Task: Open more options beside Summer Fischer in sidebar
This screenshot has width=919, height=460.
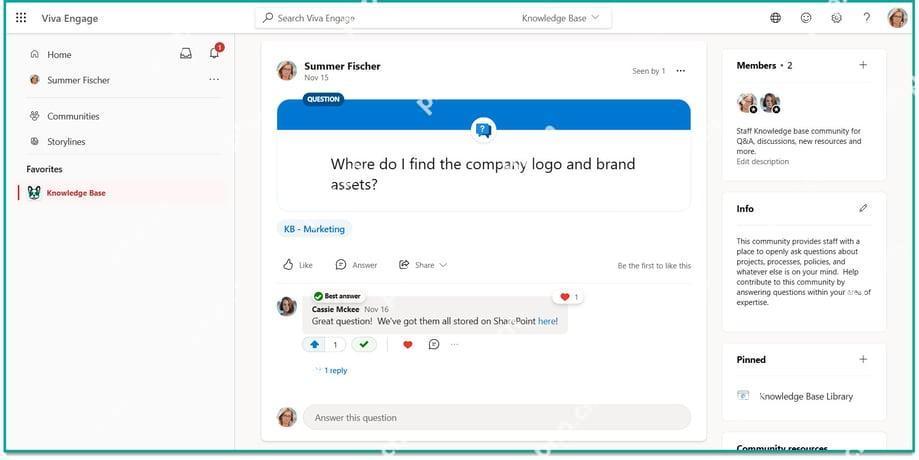Action: (214, 79)
